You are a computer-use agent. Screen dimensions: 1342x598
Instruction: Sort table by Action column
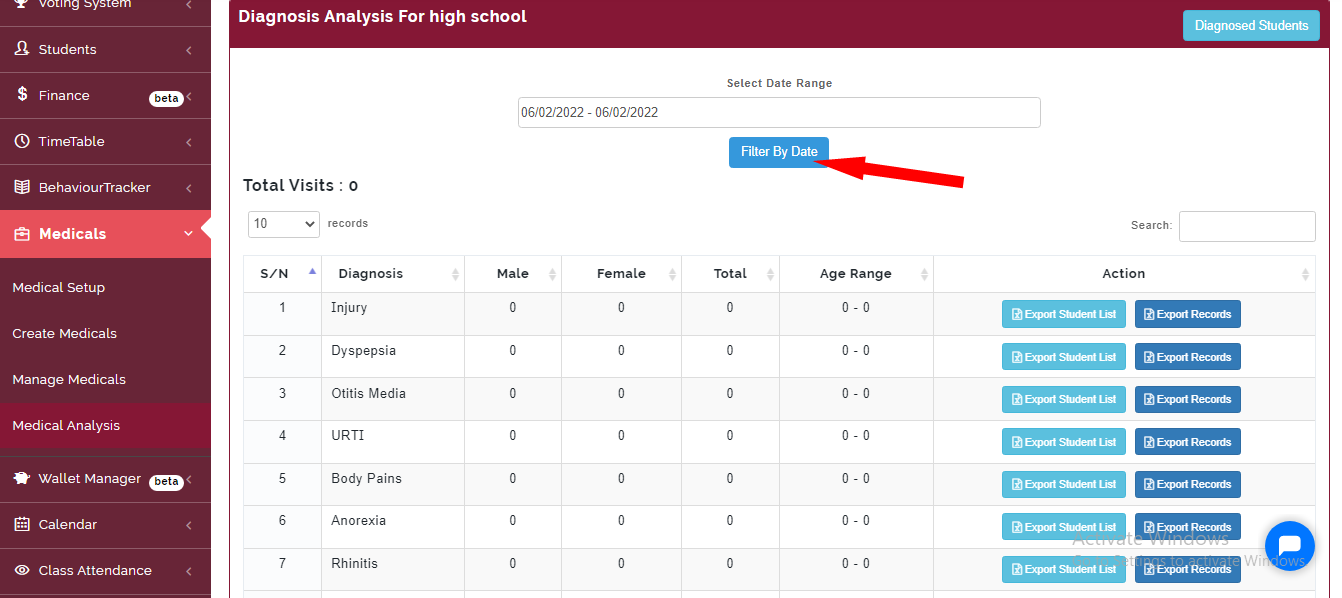pyautogui.click(x=1124, y=274)
